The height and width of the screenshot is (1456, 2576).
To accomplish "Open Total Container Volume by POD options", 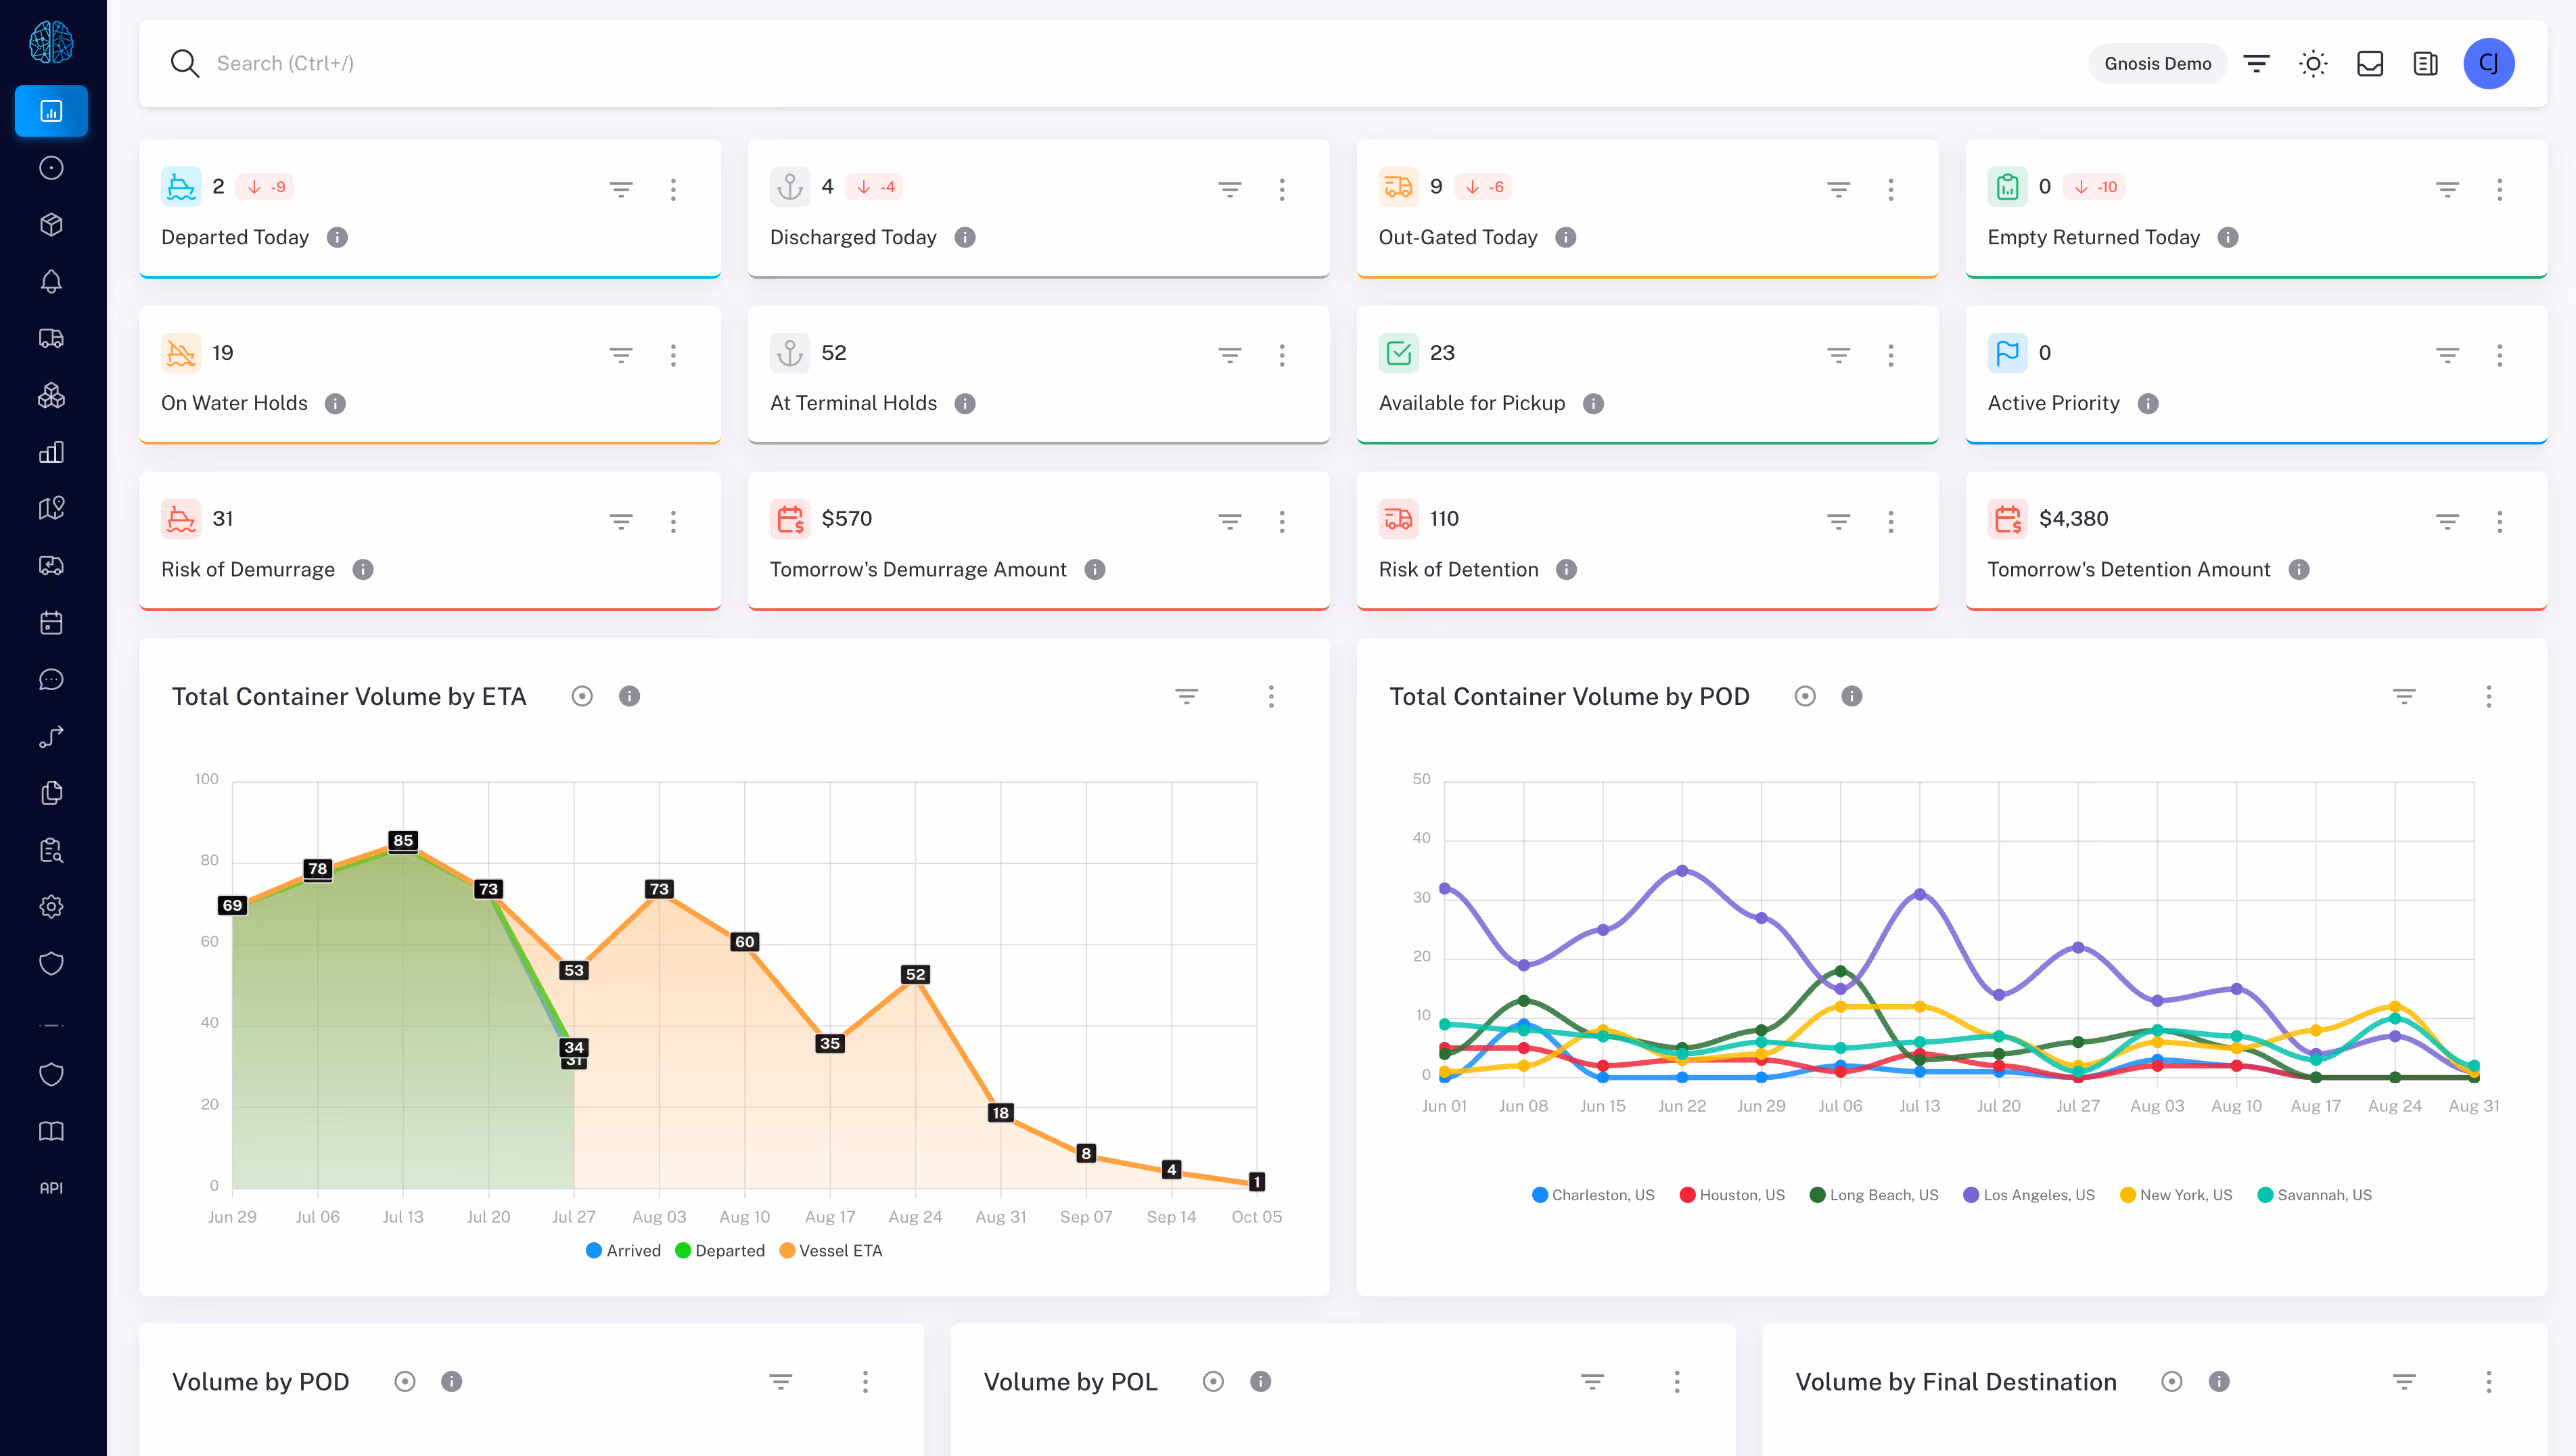I will point(2488,696).
